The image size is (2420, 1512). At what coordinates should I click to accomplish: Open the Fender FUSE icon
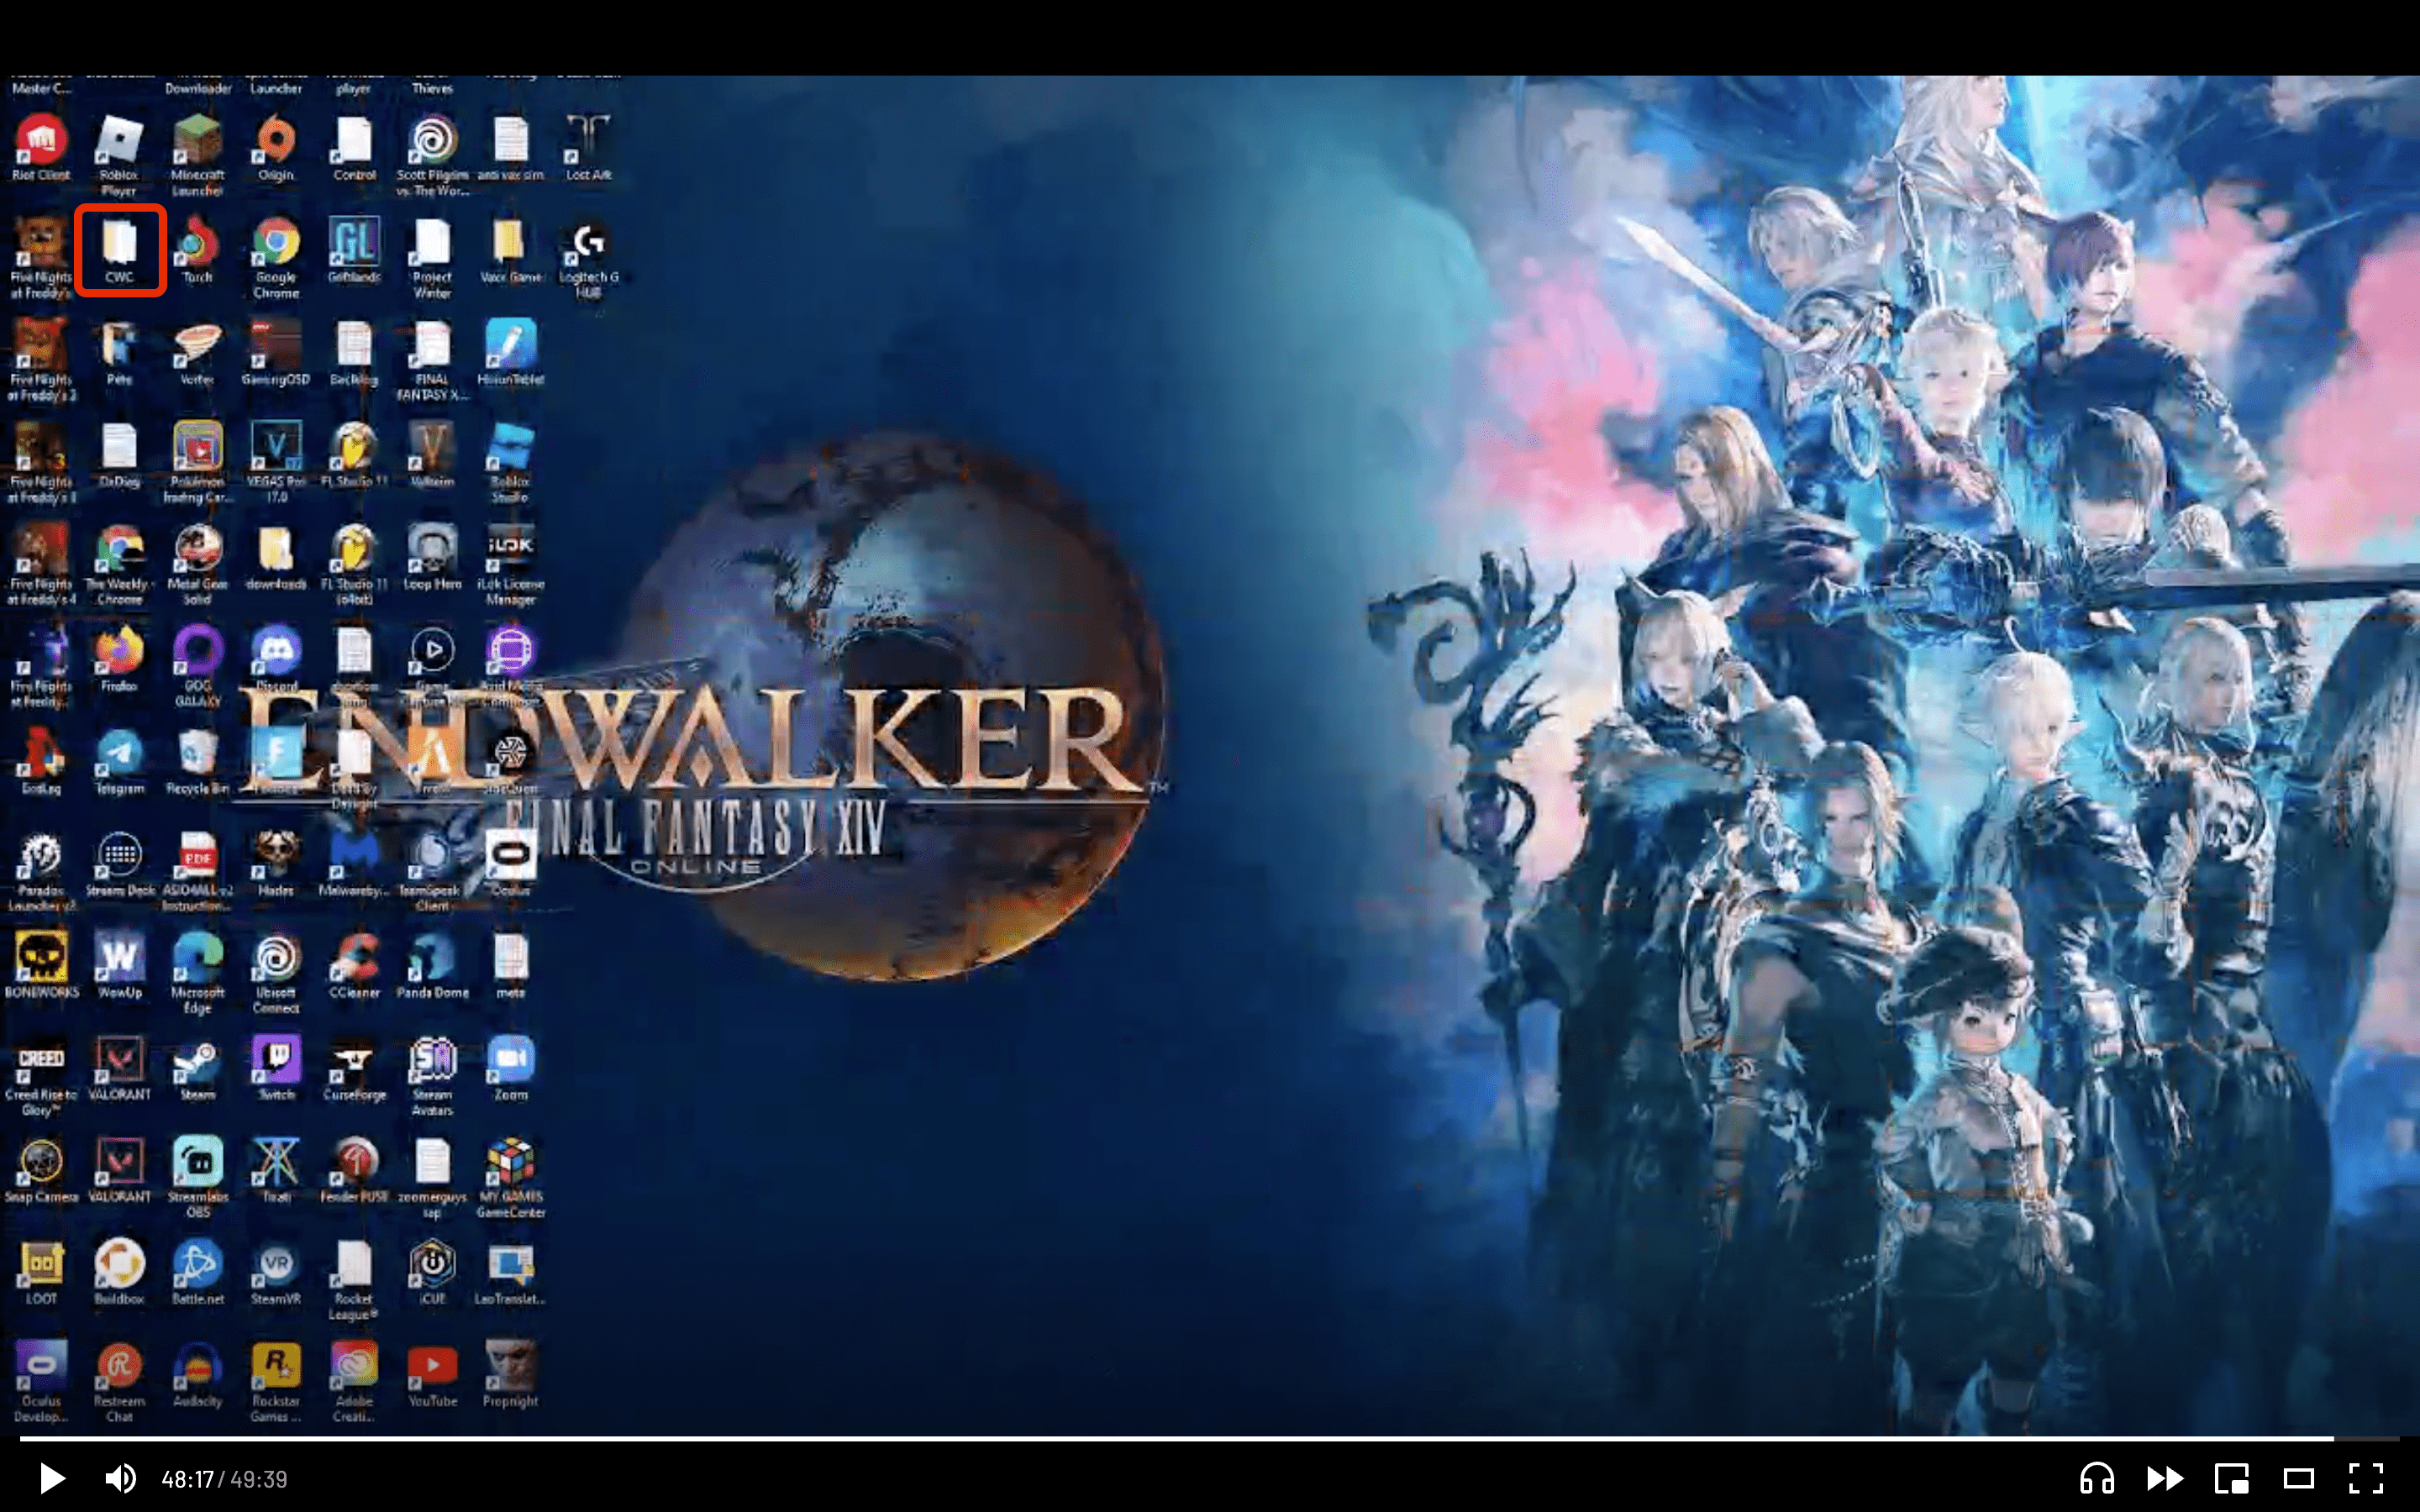click(354, 1170)
